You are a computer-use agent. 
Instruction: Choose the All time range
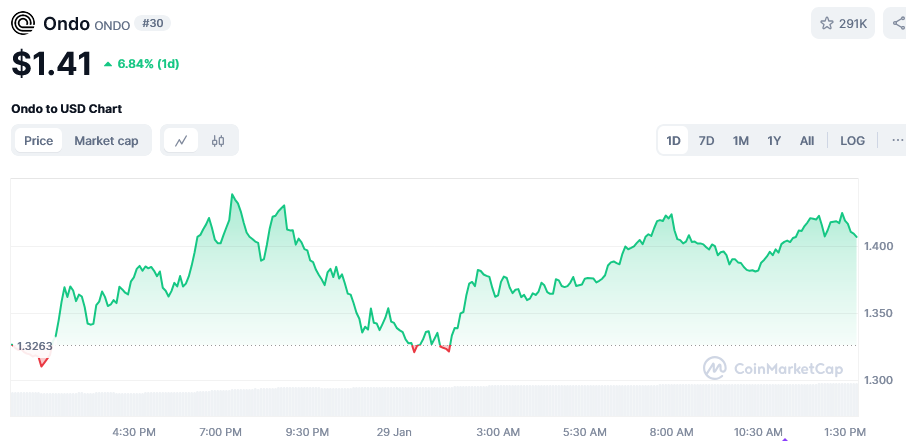[x=807, y=140]
